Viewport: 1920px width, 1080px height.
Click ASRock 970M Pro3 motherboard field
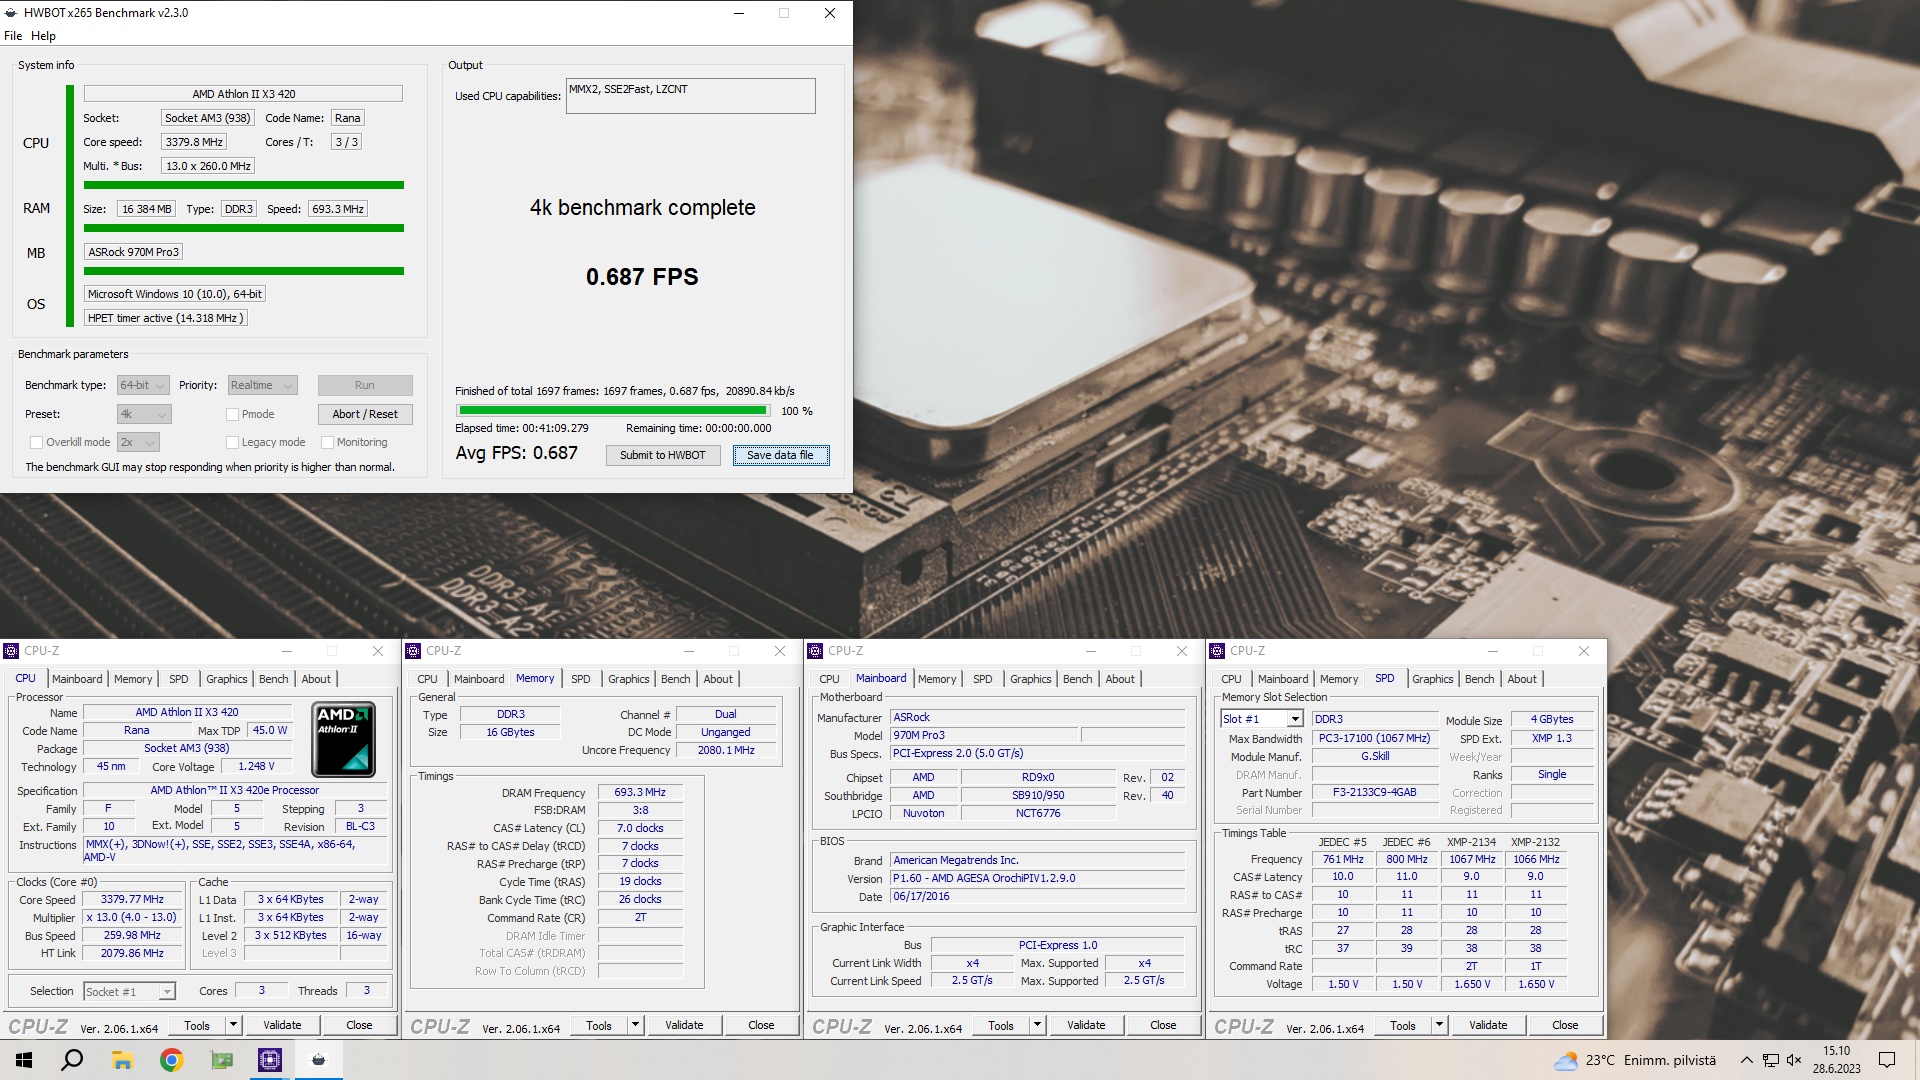pyautogui.click(x=134, y=252)
